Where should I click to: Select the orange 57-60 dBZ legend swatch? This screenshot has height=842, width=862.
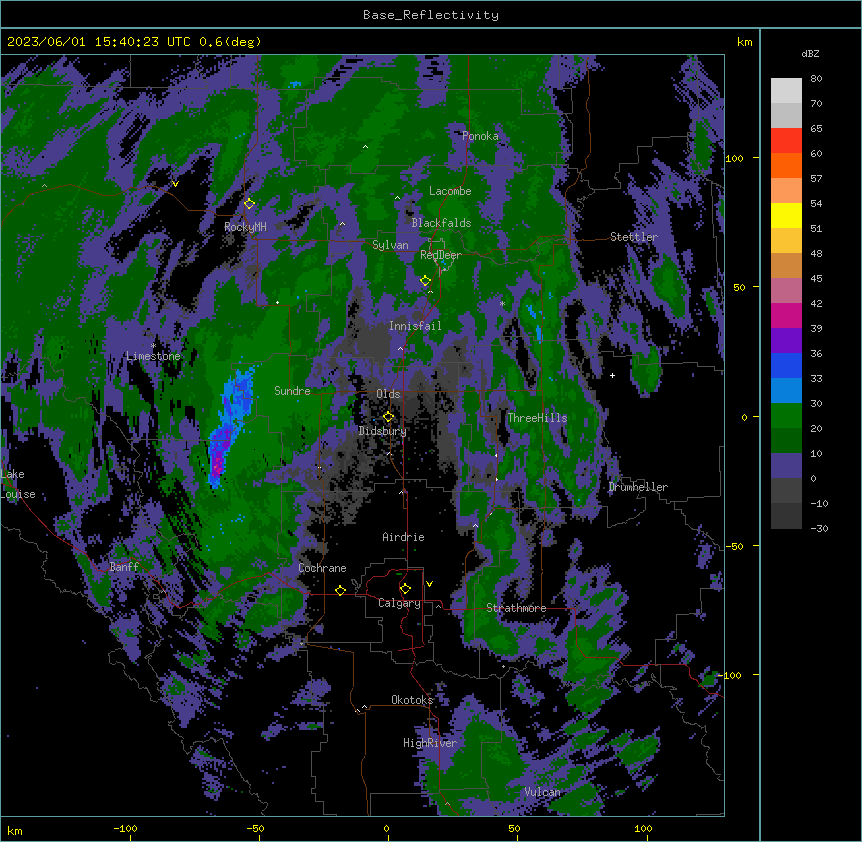click(786, 165)
